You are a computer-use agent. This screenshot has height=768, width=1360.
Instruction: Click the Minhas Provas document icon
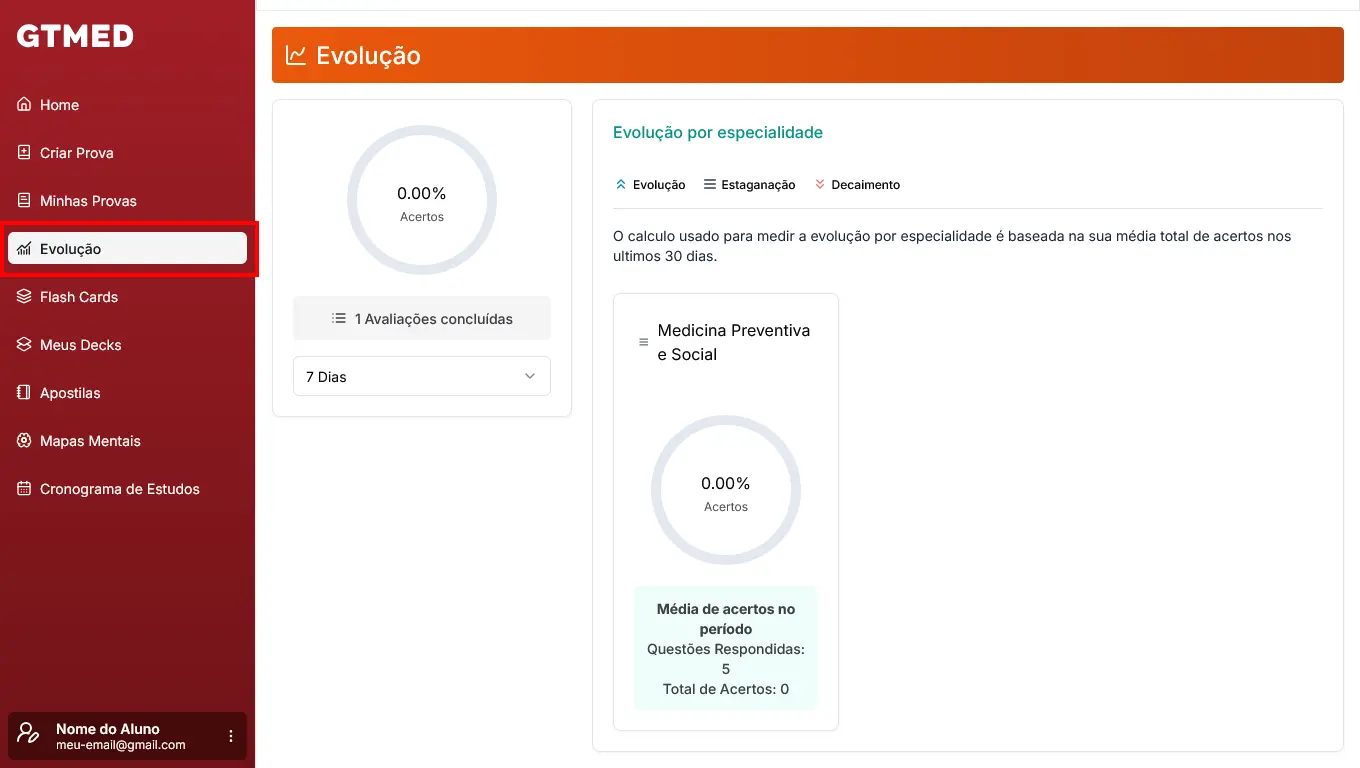(x=24, y=201)
